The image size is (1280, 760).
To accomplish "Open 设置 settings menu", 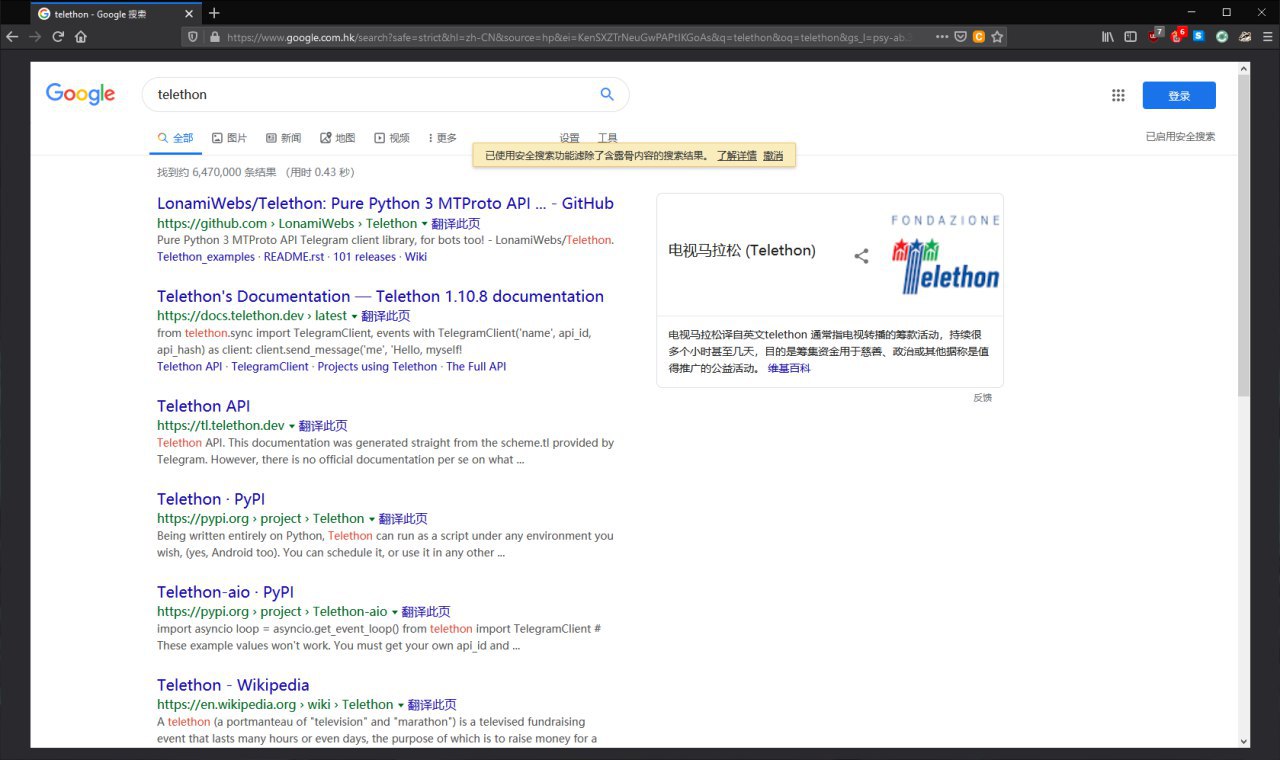I will (x=569, y=138).
